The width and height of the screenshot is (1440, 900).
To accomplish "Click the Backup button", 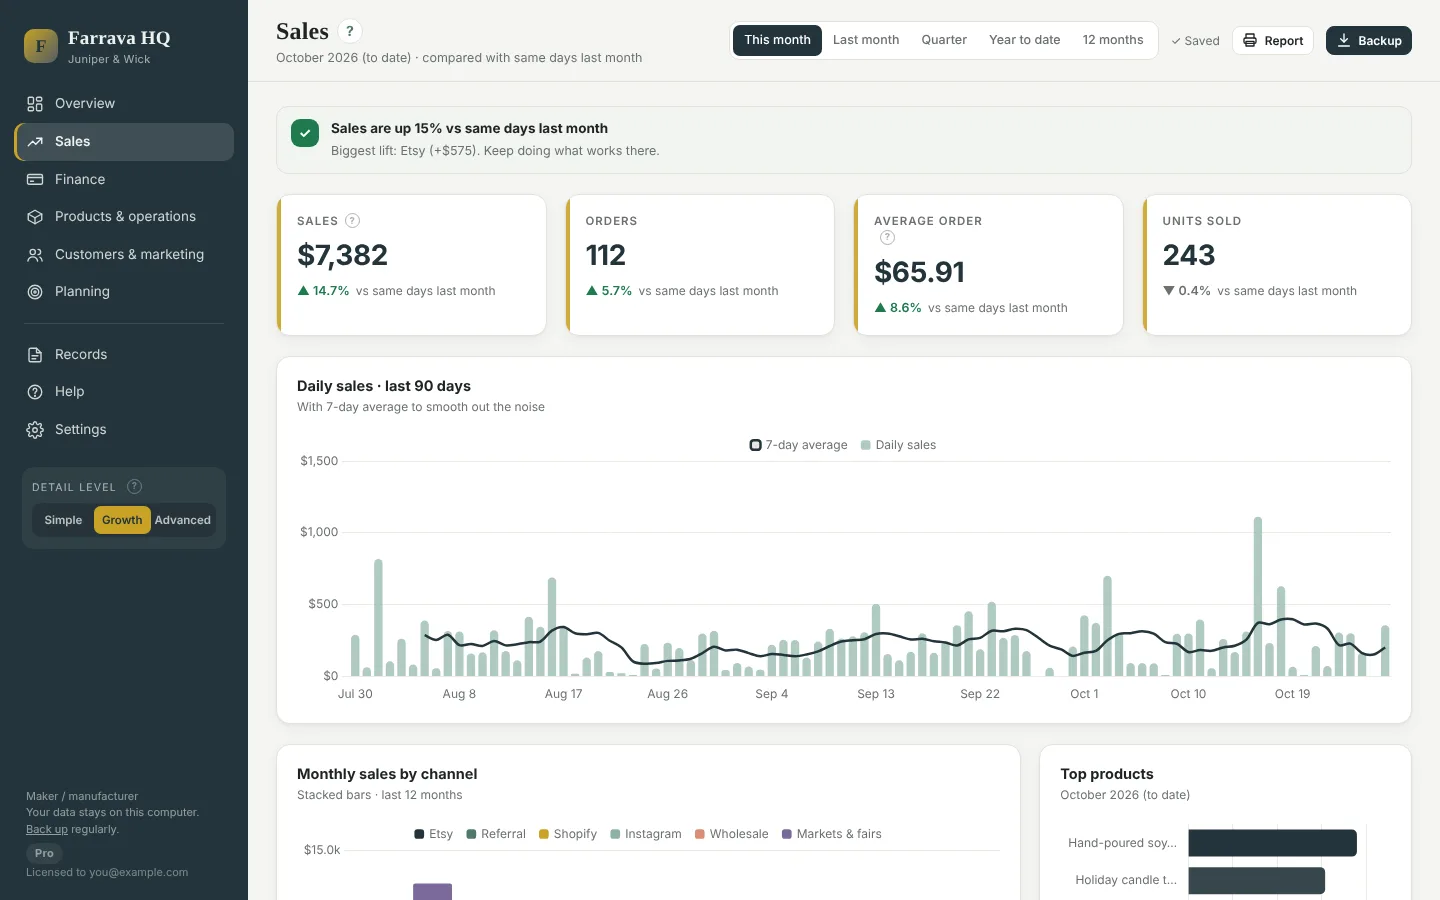I will point(1369,41).
